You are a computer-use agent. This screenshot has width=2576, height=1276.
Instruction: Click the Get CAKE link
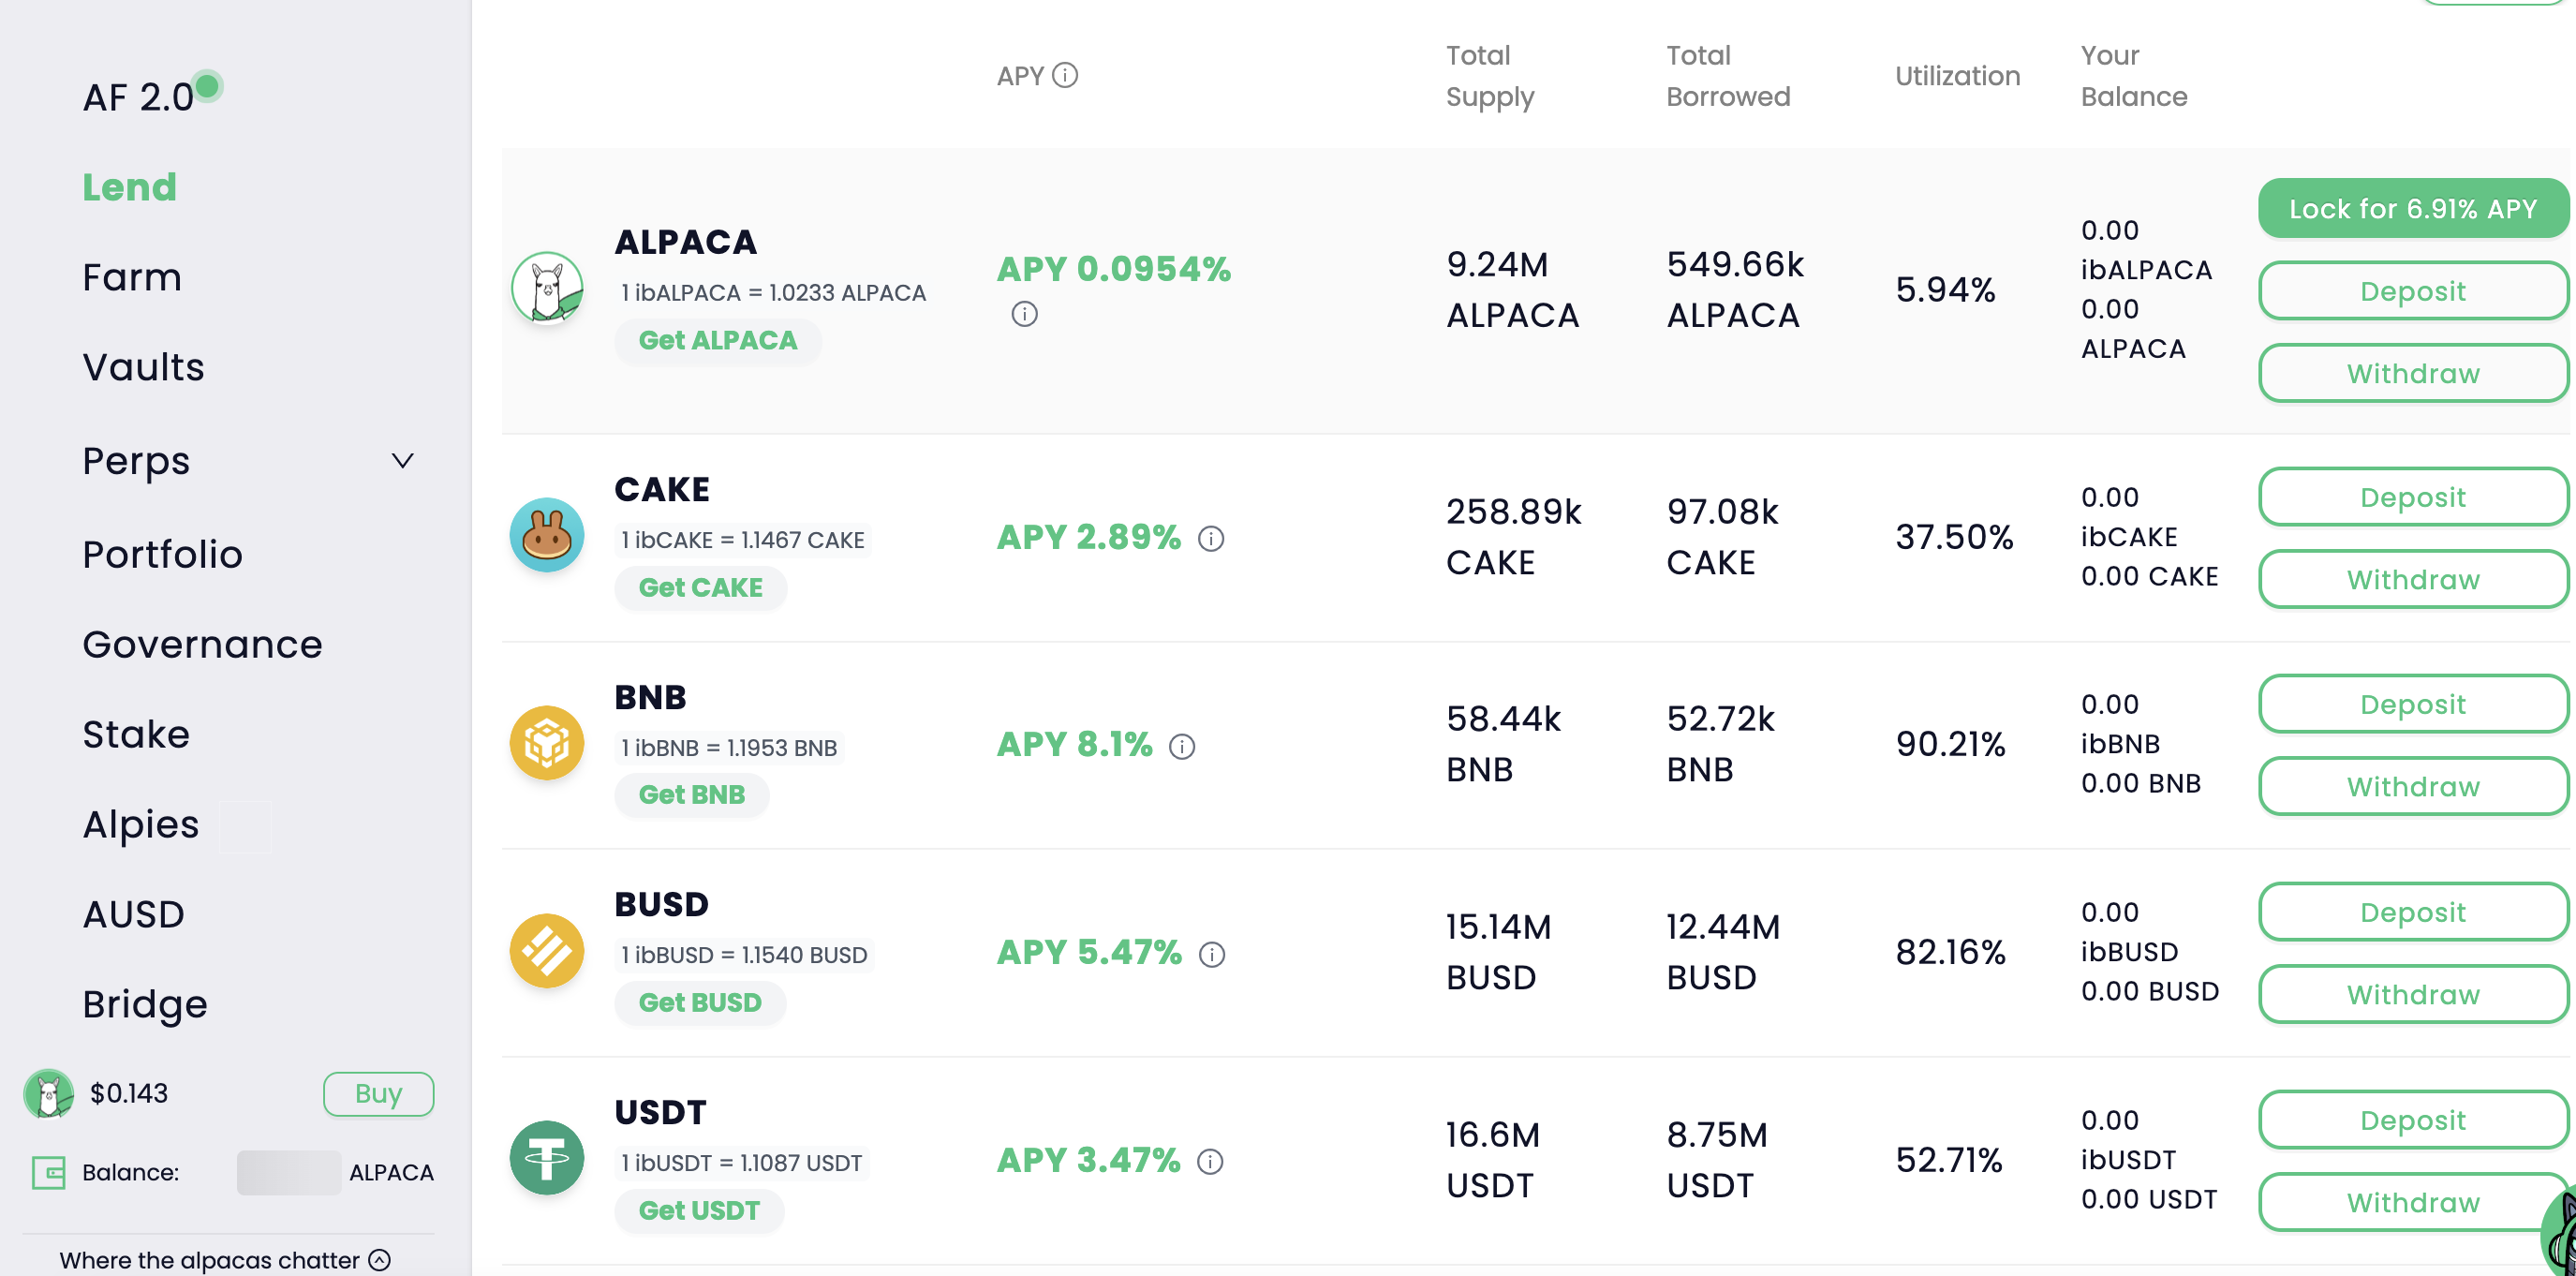click(700, 587)
